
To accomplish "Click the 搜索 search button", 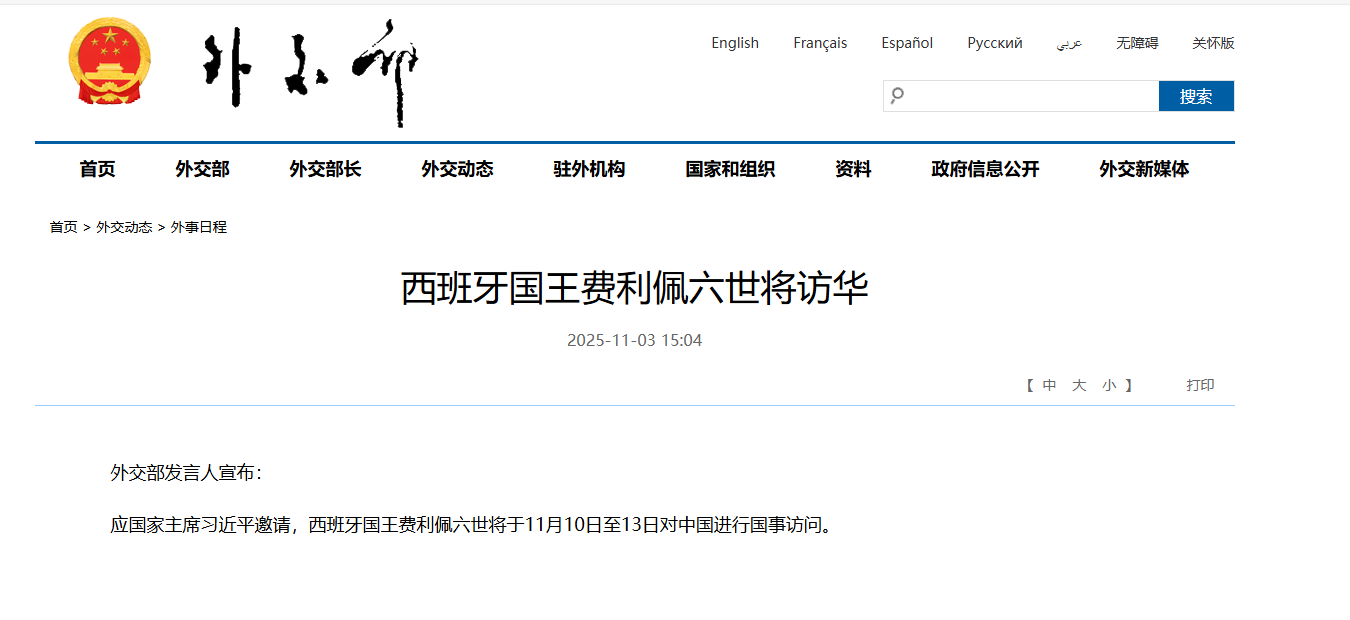I will tap(1195, 96).
